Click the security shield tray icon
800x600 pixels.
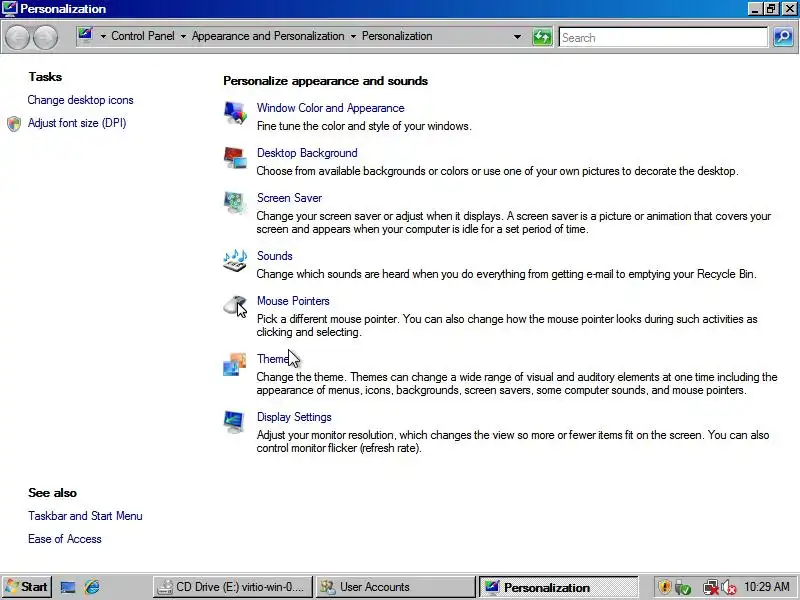coord(664,587)
